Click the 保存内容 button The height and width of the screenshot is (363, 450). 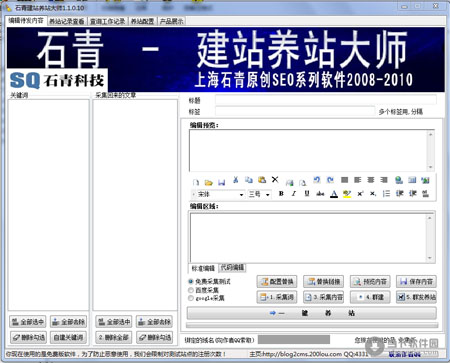tap(416, 282)
